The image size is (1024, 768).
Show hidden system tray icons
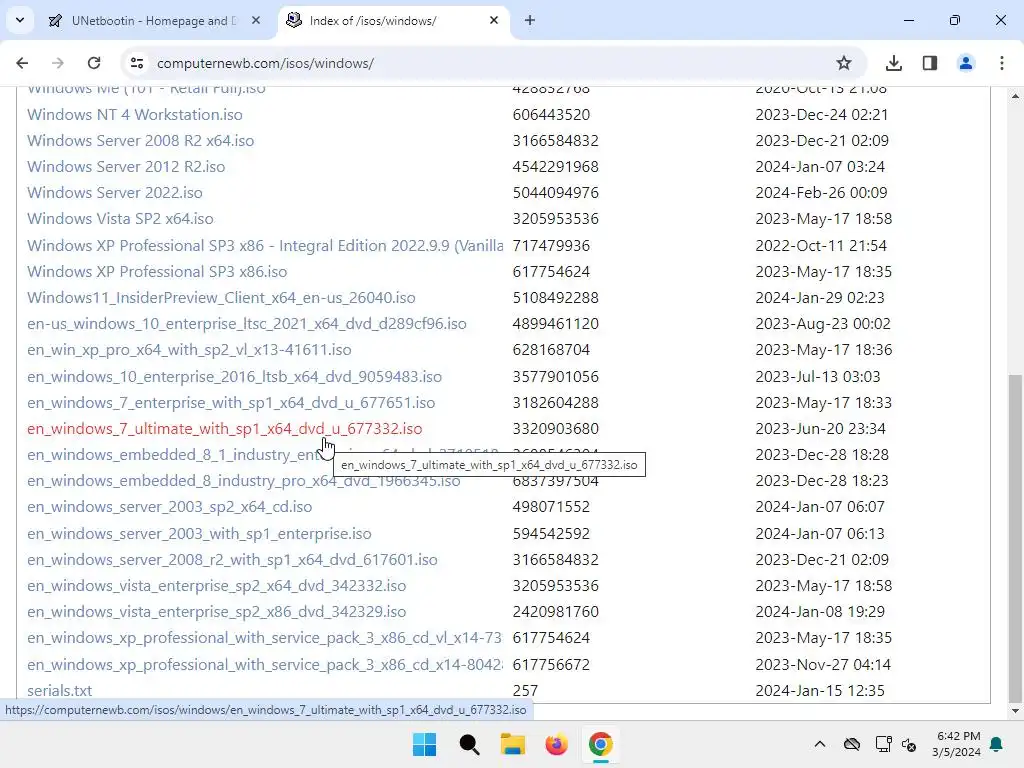(x=820, y=744)
